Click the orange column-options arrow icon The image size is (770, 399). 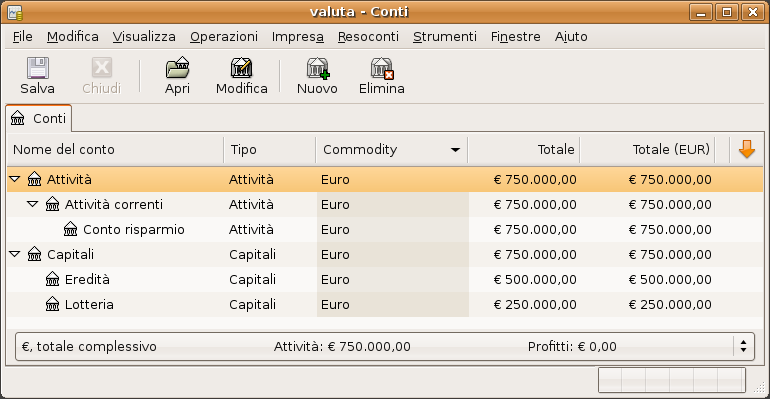[x=746, y=149]
